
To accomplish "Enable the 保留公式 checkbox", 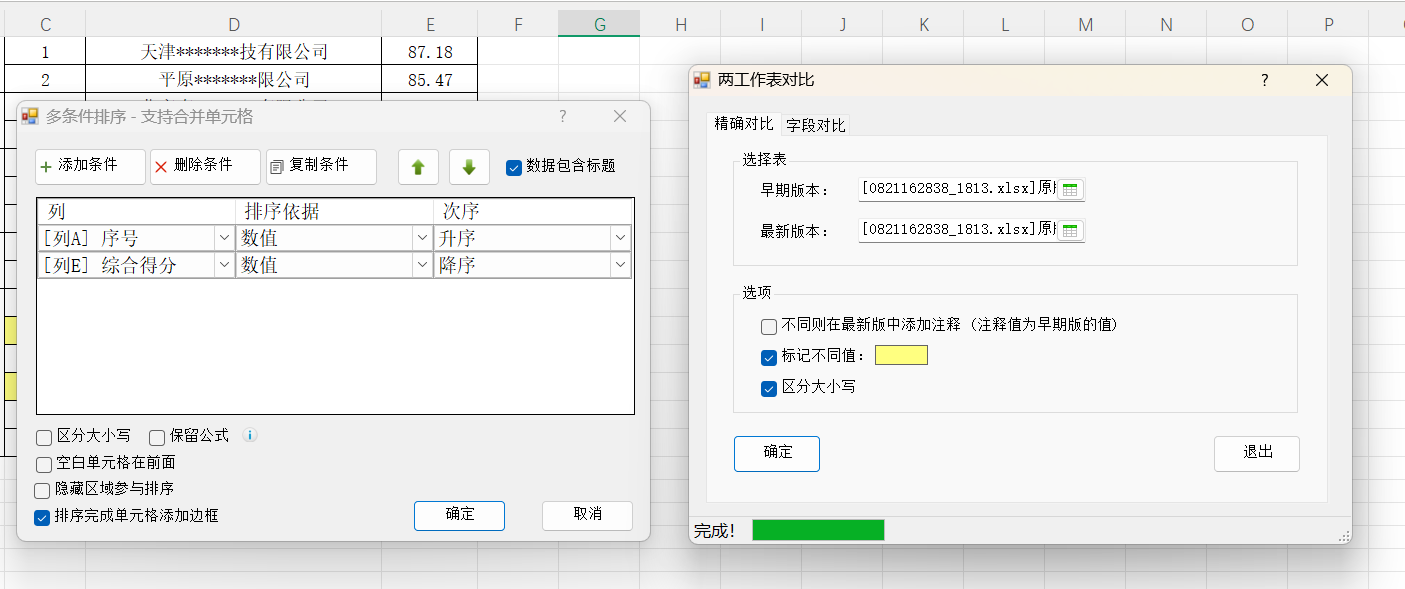I will pyautogui.click(x=157, y=437).
